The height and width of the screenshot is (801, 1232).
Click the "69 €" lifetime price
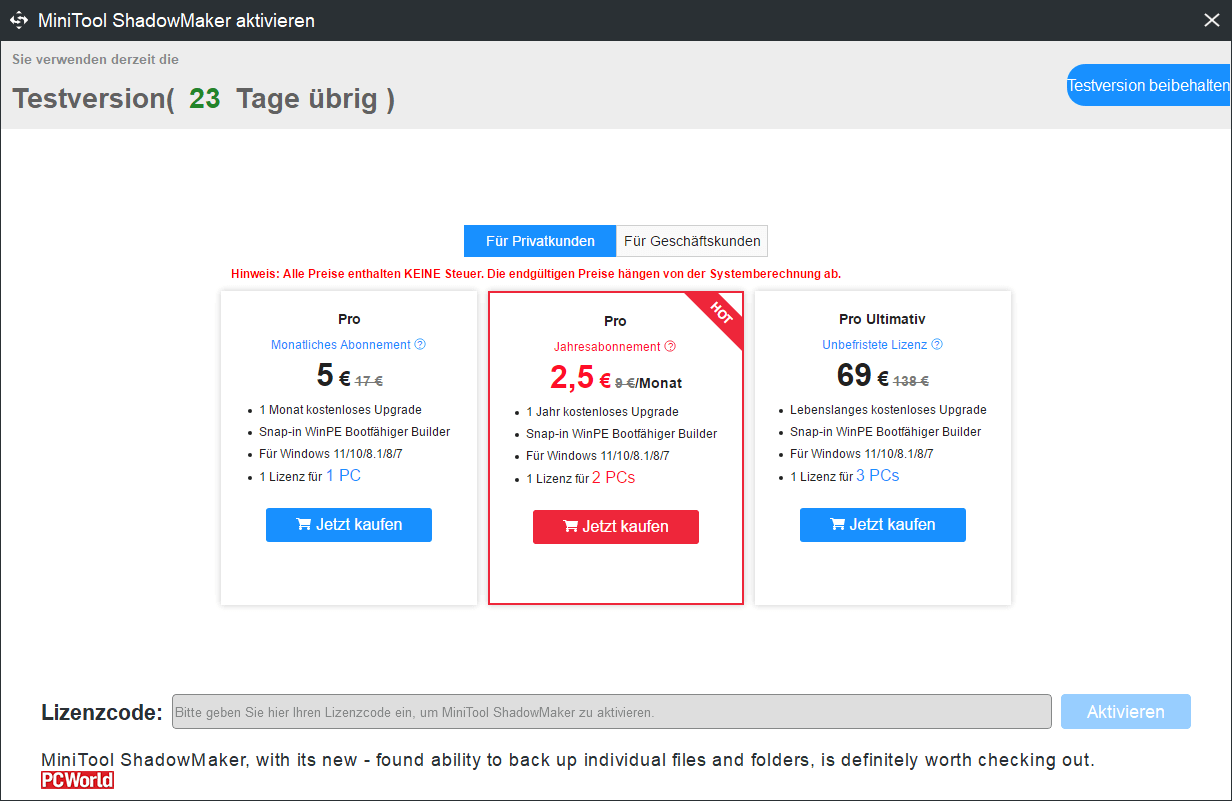[863, 376]
